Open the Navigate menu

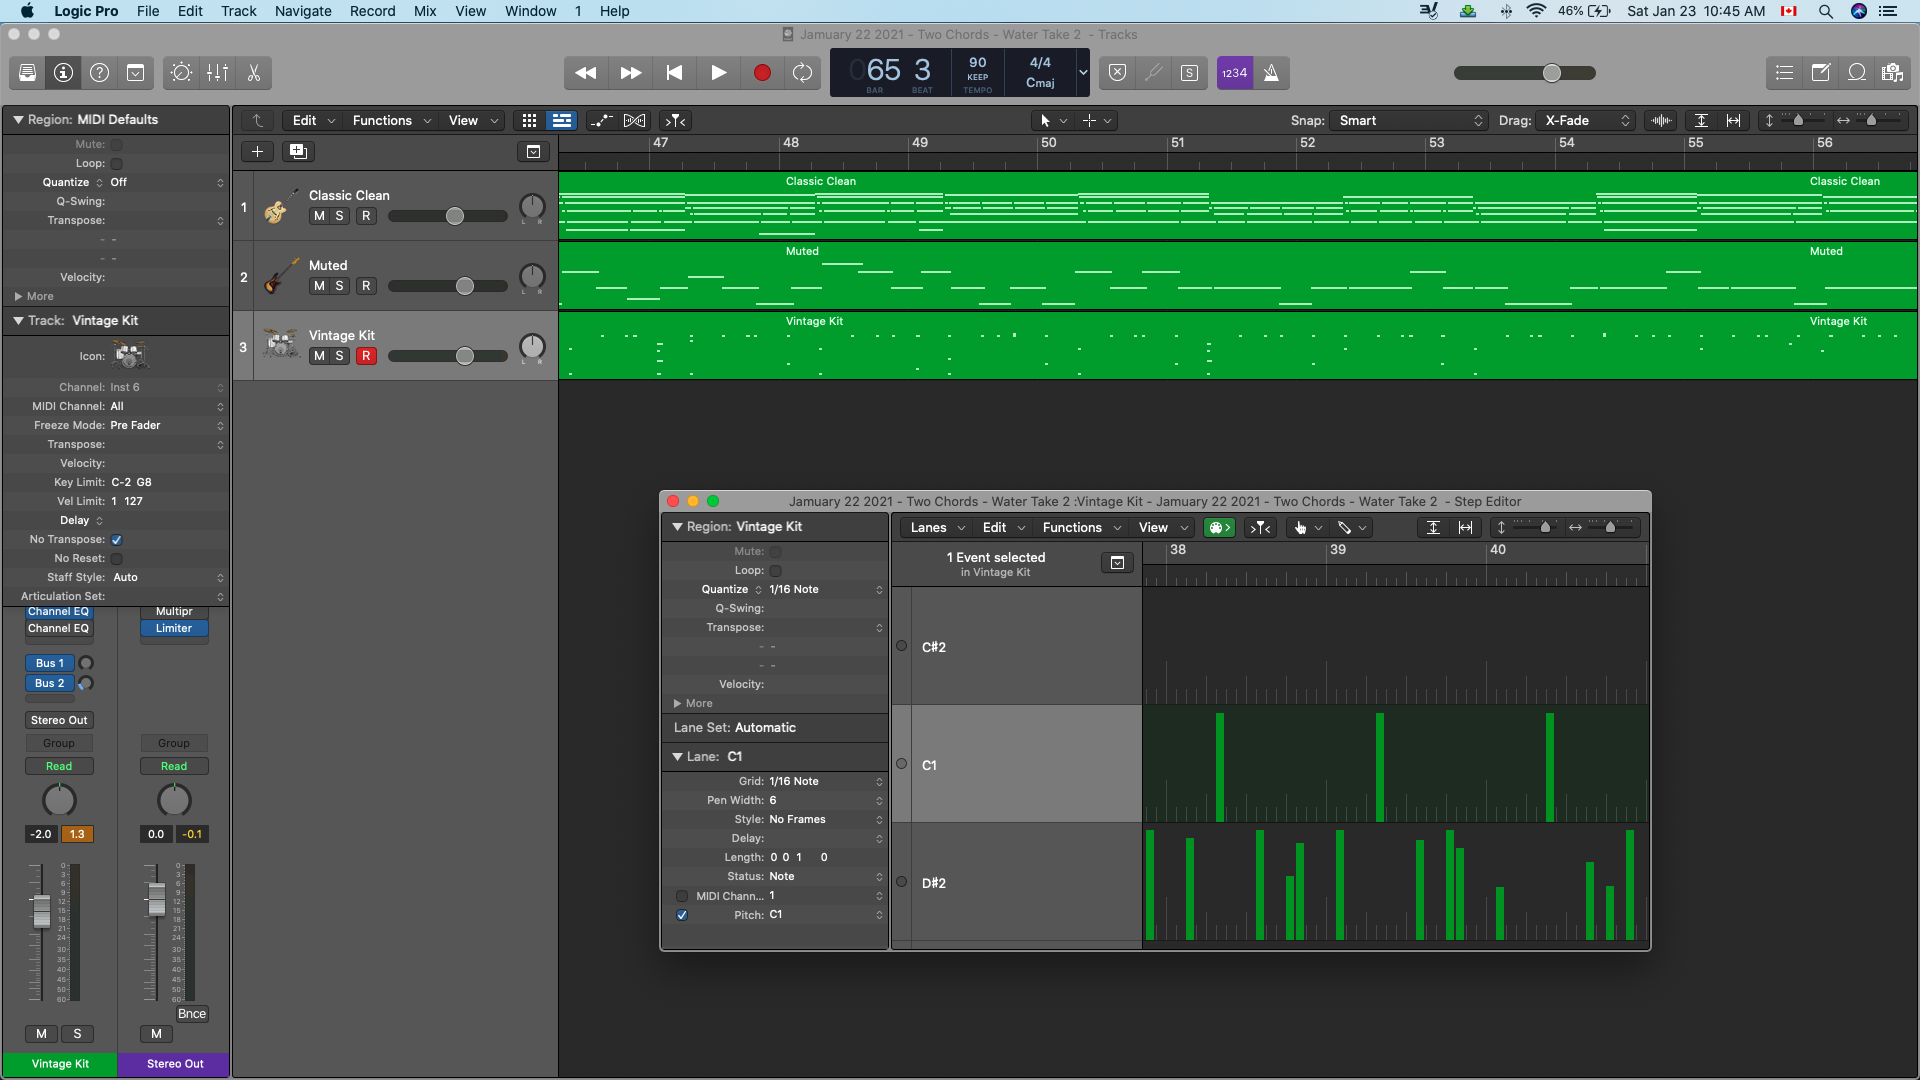click(303, 11)
